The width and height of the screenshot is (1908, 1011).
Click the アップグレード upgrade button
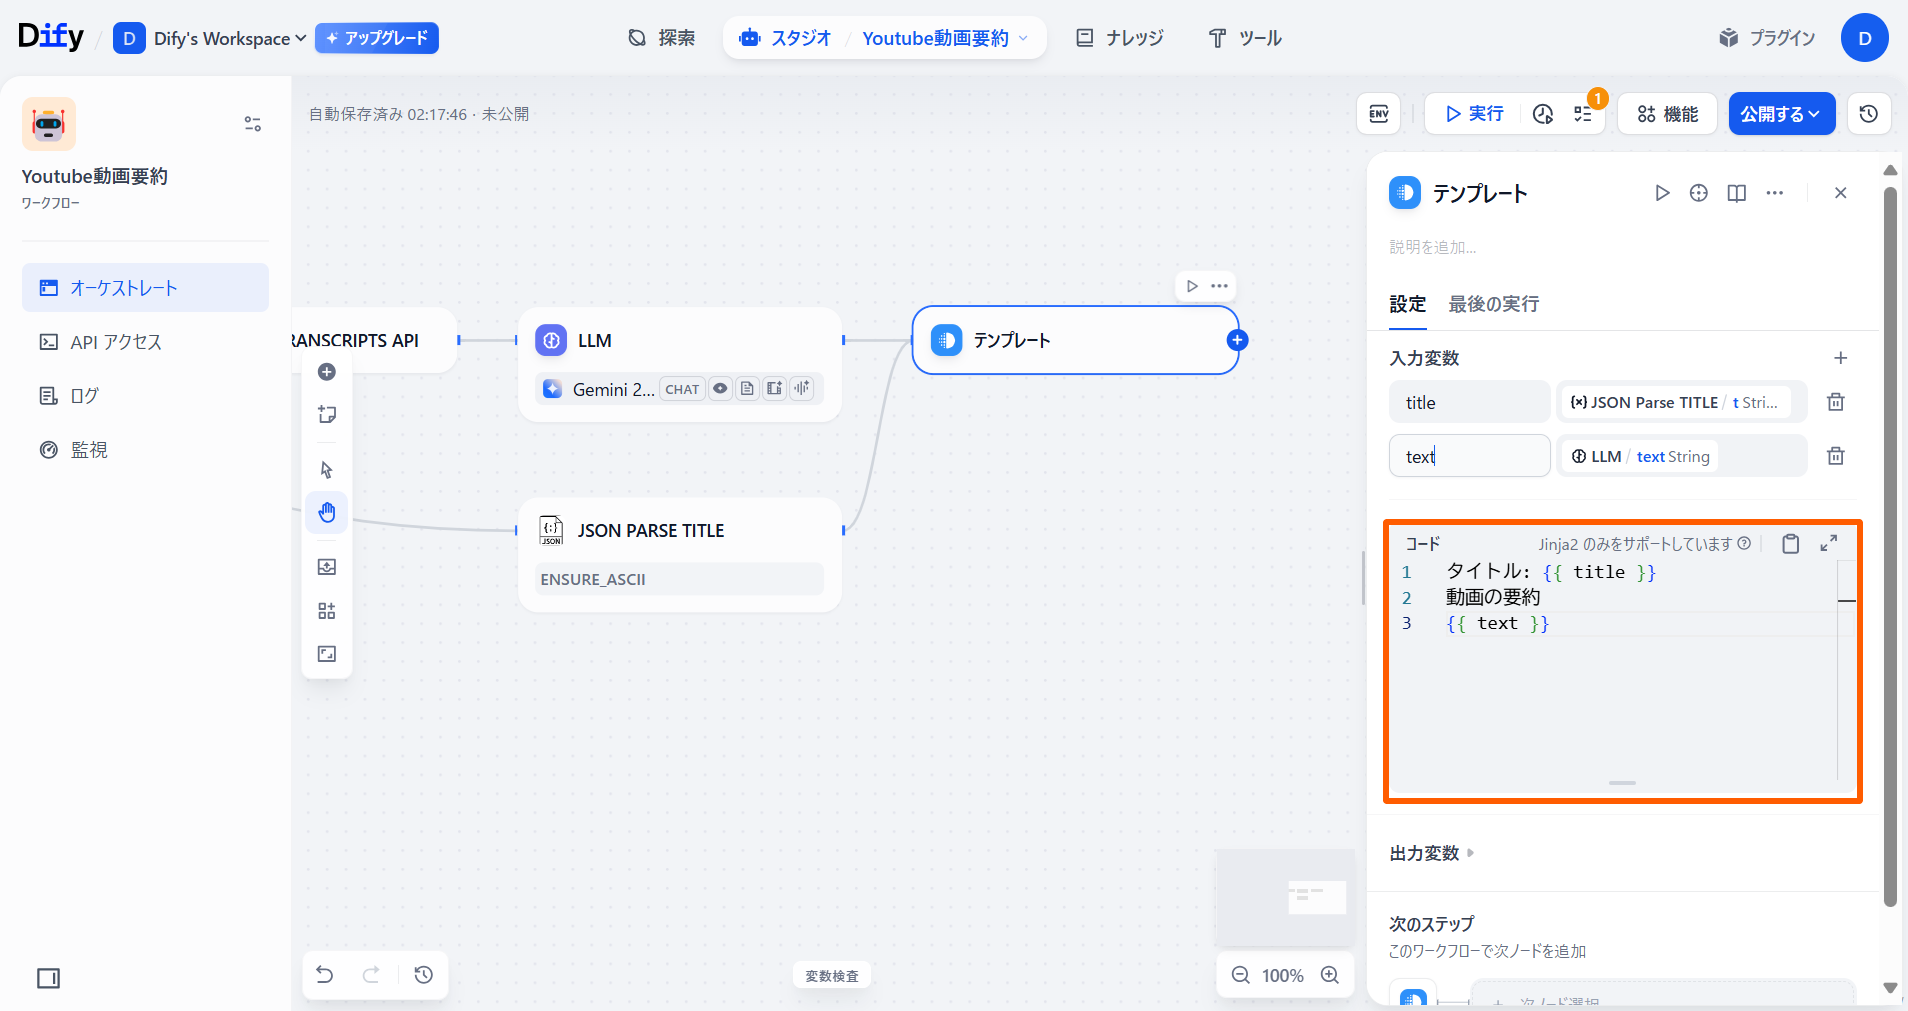tap(377, 38)
